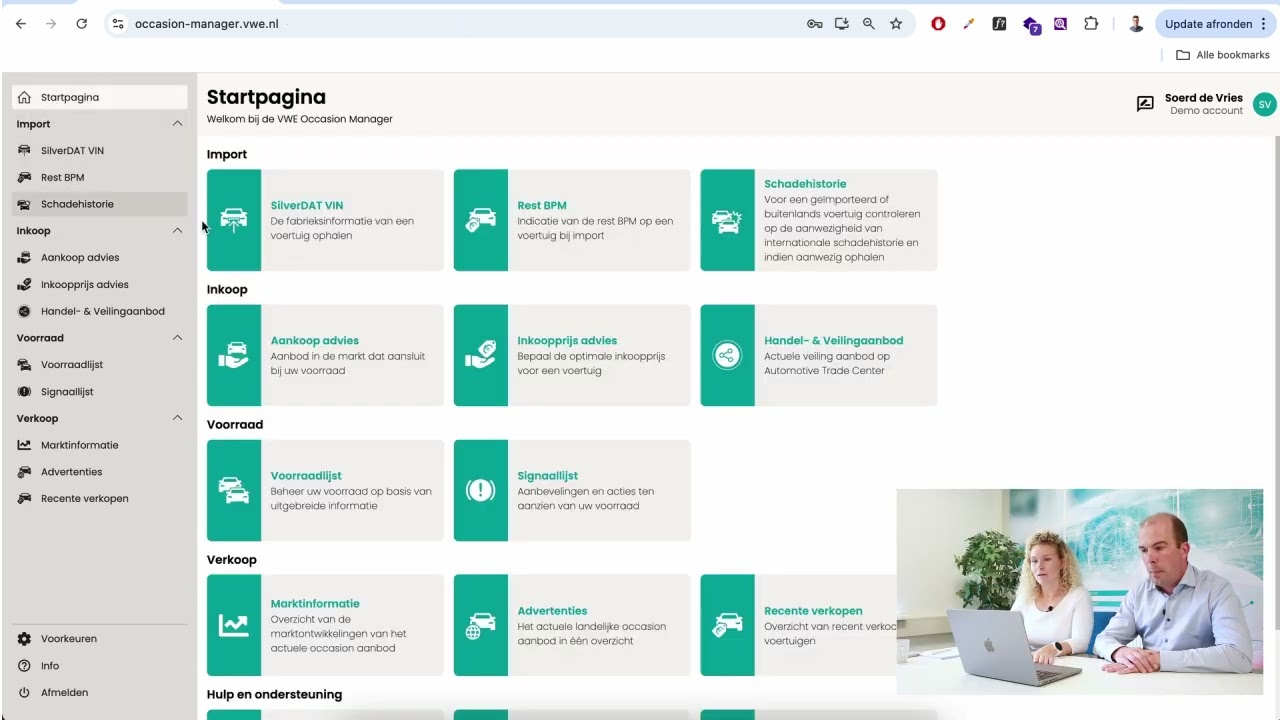Open the Aankoop advies card icon

point(234,355)
